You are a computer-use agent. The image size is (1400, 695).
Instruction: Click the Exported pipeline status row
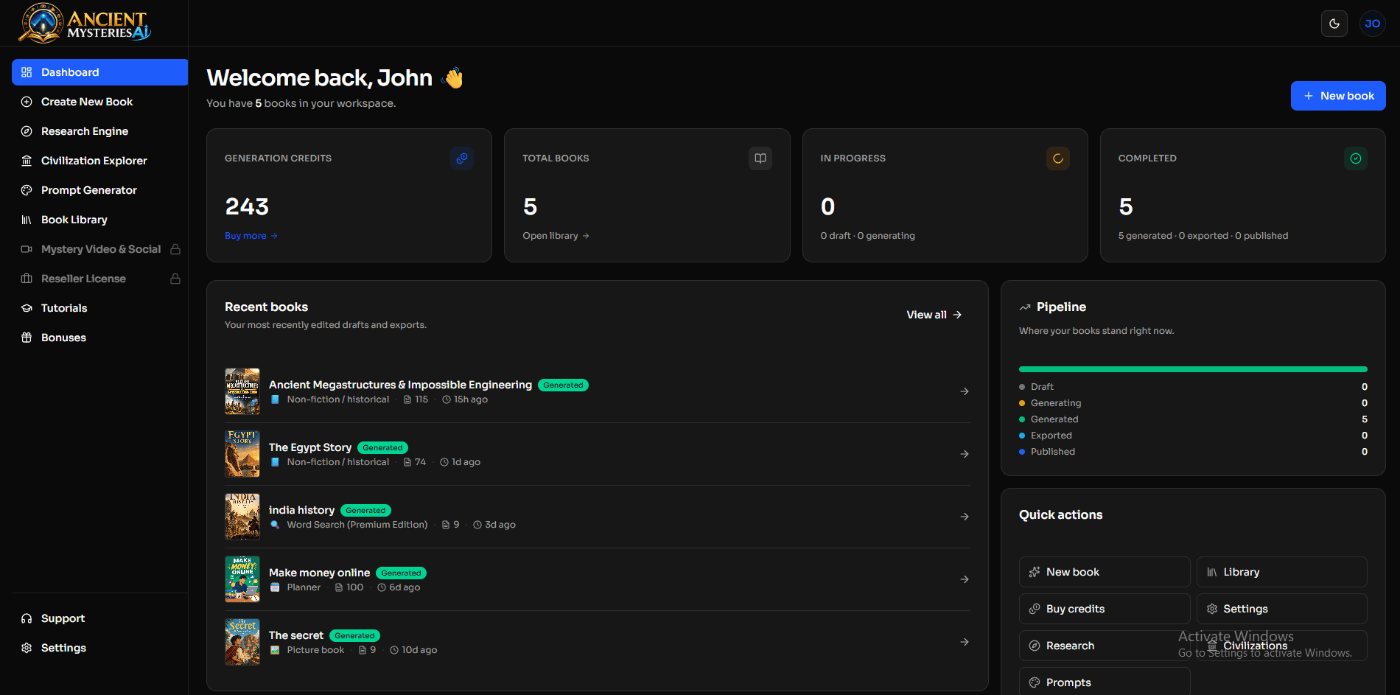[1193, 435]
